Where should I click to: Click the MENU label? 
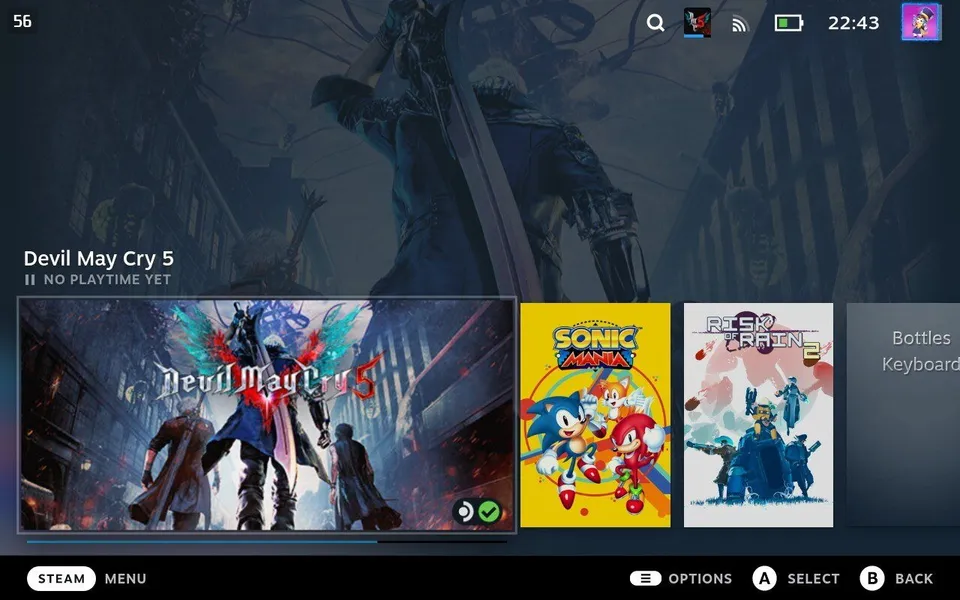[x=126, y=579]
